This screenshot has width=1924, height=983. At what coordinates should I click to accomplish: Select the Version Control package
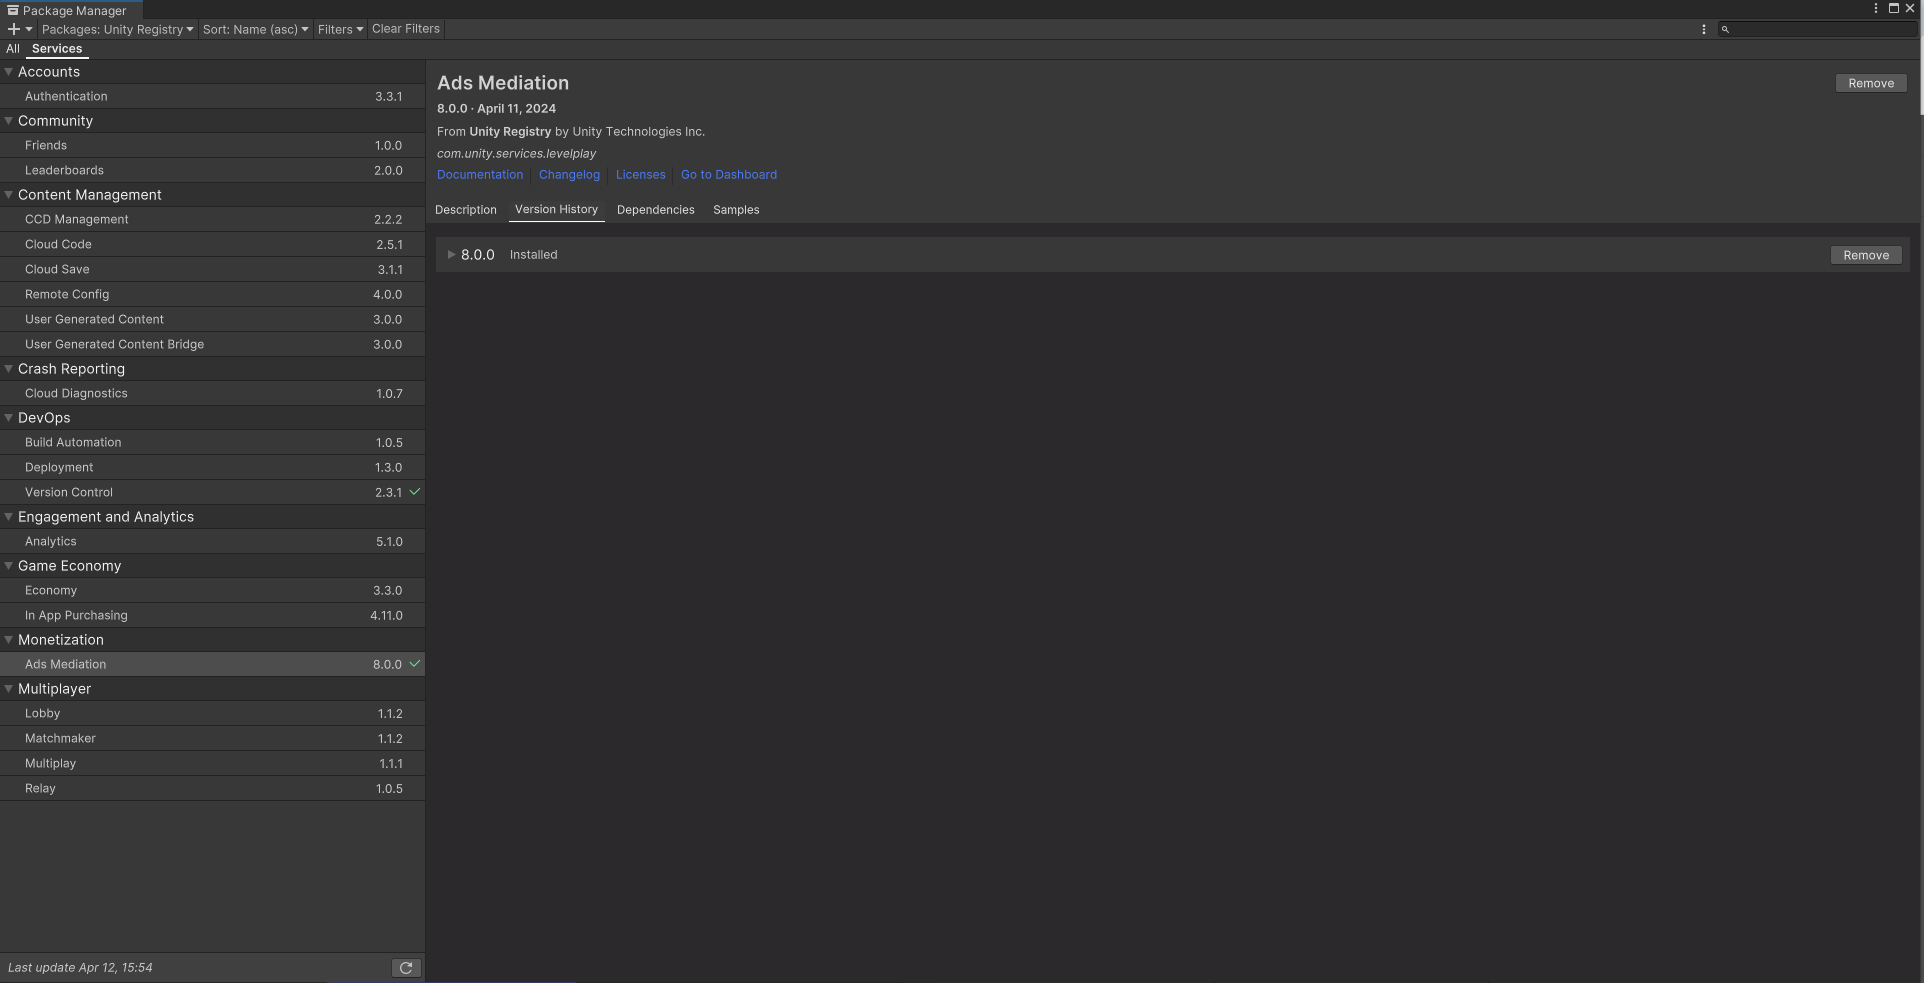tap(212, 493)
